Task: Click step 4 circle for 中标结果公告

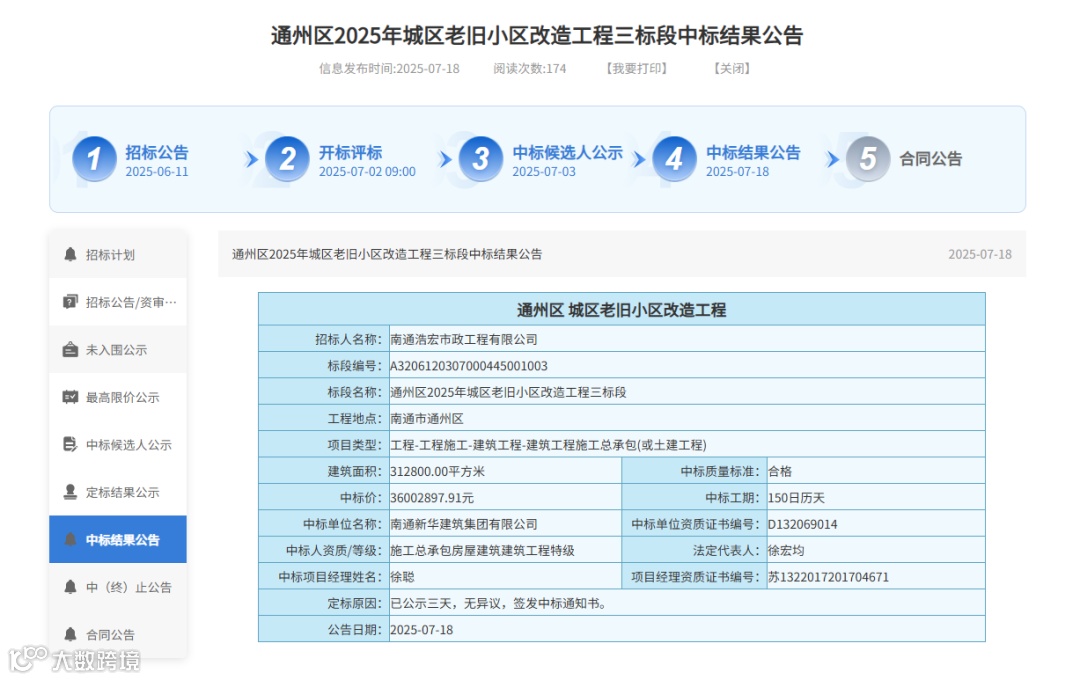Action: (674, 159)
